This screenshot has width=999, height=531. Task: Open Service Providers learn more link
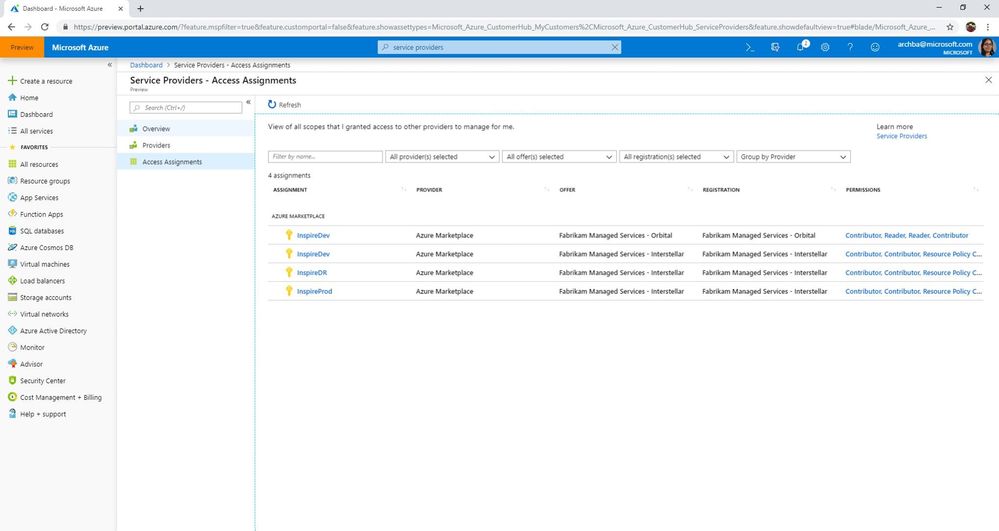[x=902, y=136]
